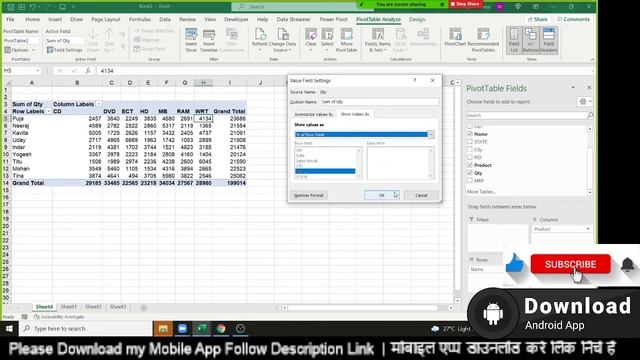Open Google Chrome from the taskbar
This screenshot has width=640, height=360.
(221, 329)
